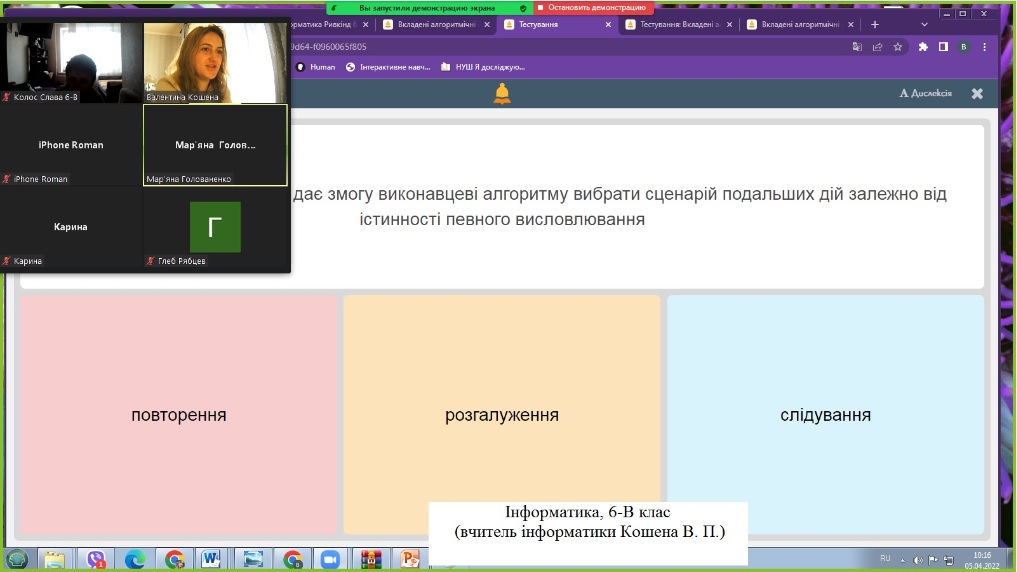
Task: Open the НУШ Я досліджую bookmark
Action: pyautogui.click(x=484, y=67)
